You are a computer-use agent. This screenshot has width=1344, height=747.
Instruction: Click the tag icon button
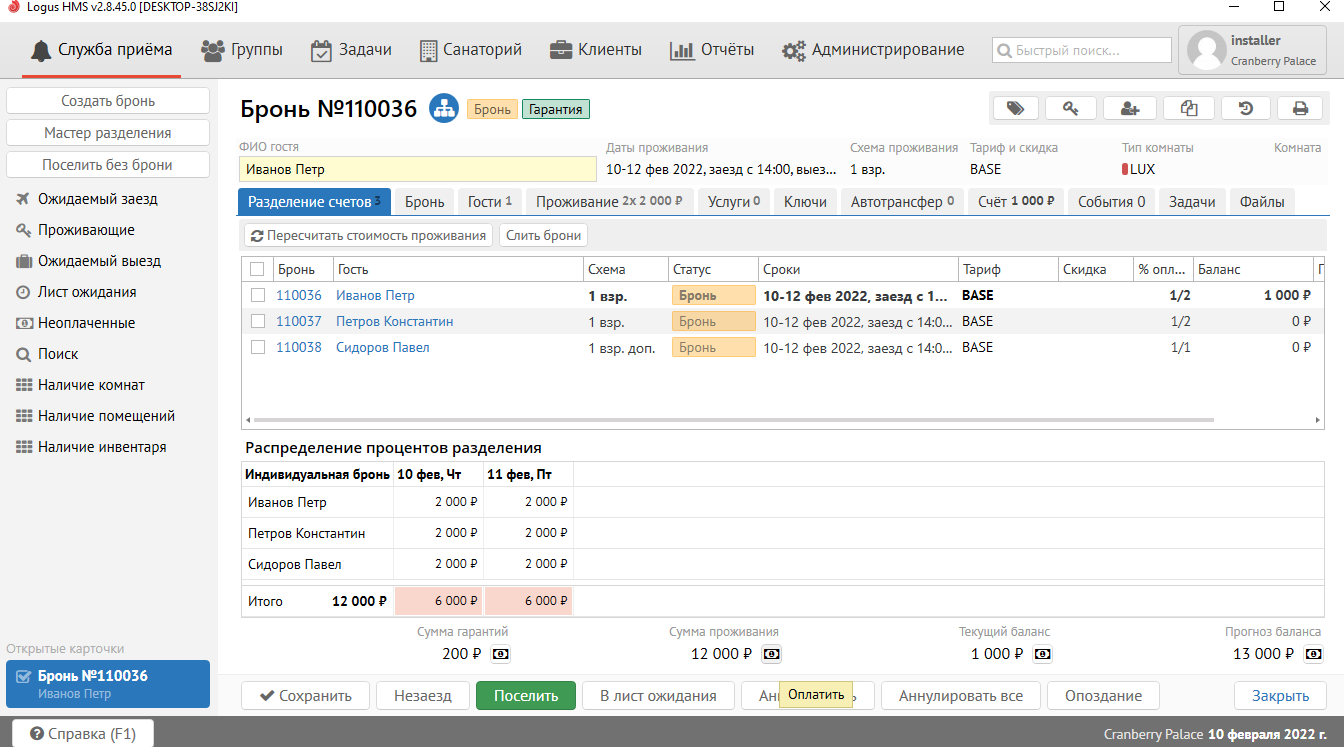click(1015, 109)
